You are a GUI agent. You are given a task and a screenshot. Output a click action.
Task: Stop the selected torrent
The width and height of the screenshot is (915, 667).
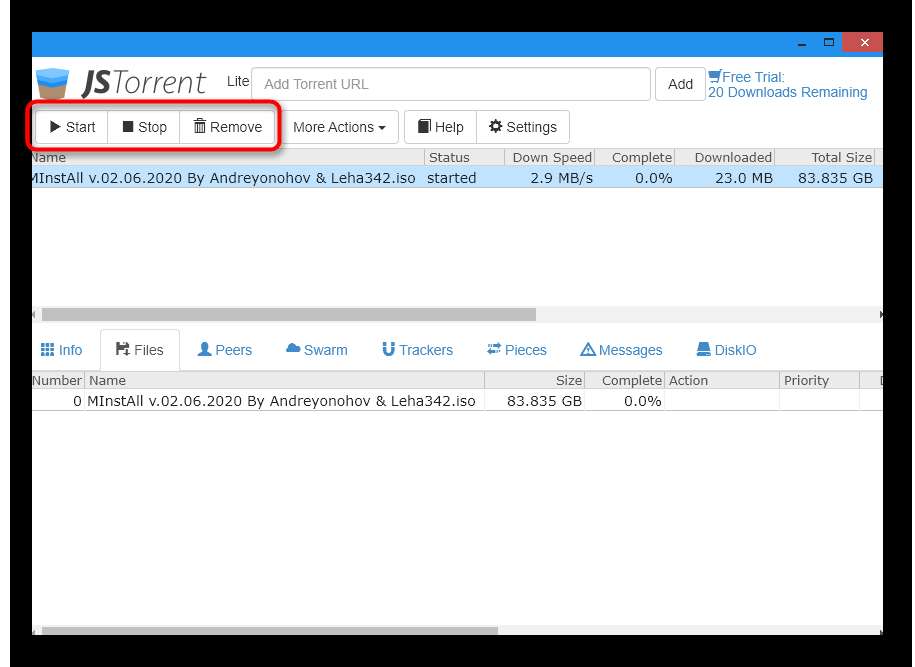coord(144,127)
